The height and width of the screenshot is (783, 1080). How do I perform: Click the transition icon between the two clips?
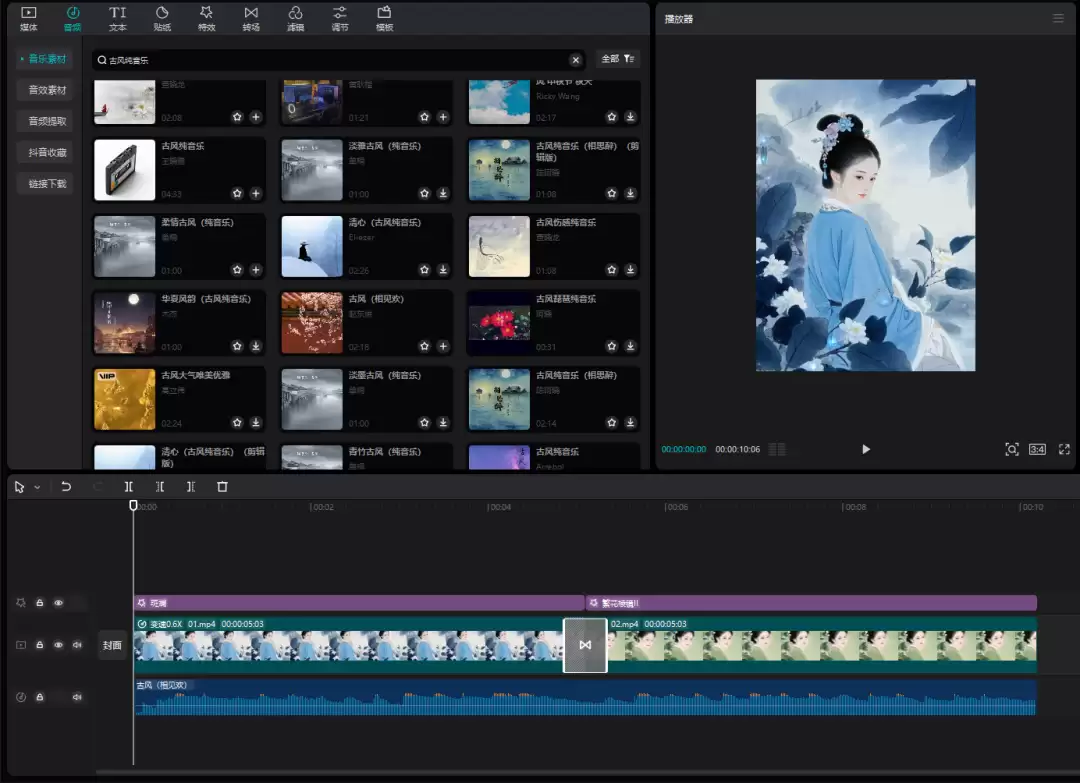[x=585, y=645]
